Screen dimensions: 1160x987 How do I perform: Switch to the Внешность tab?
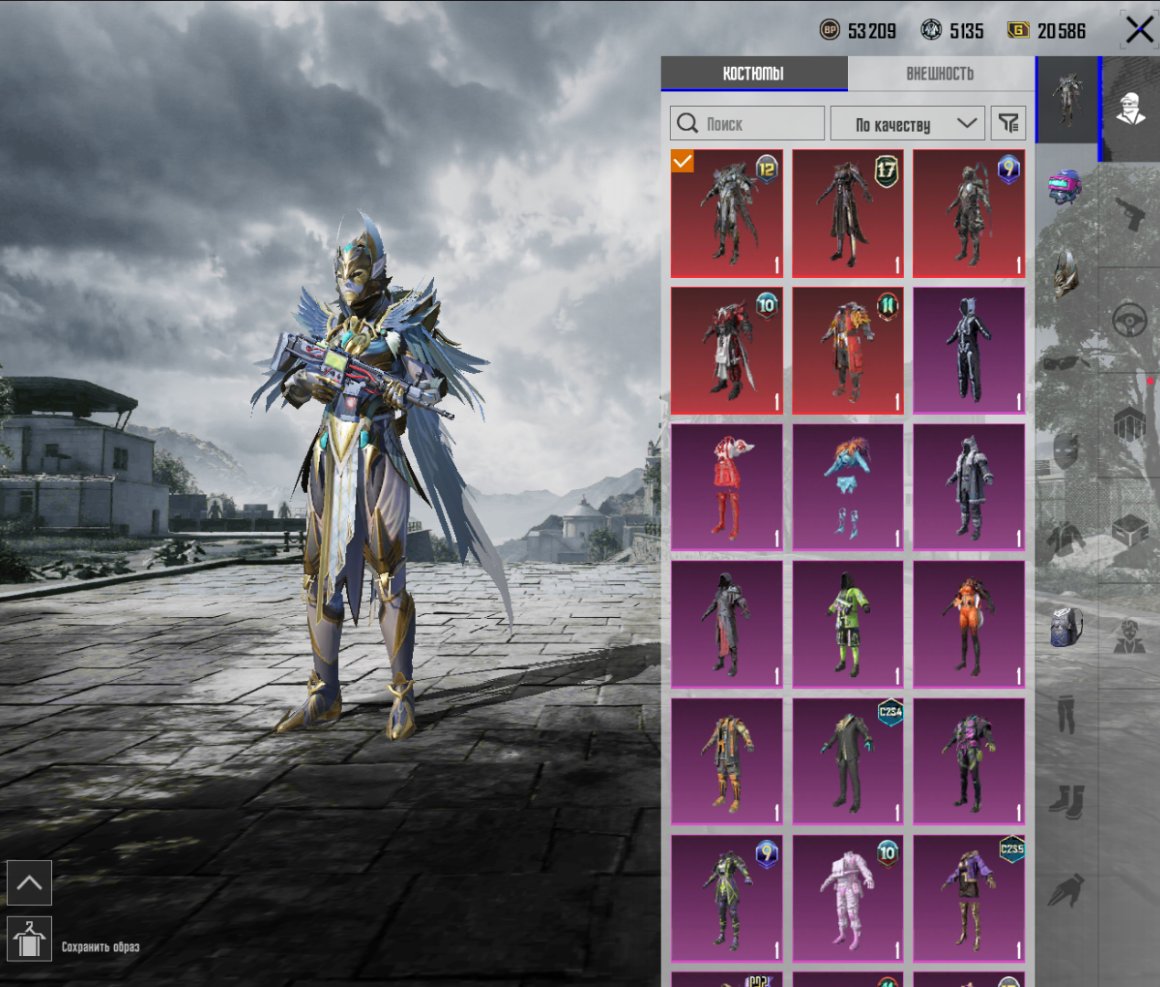click(x=940, y=73)
